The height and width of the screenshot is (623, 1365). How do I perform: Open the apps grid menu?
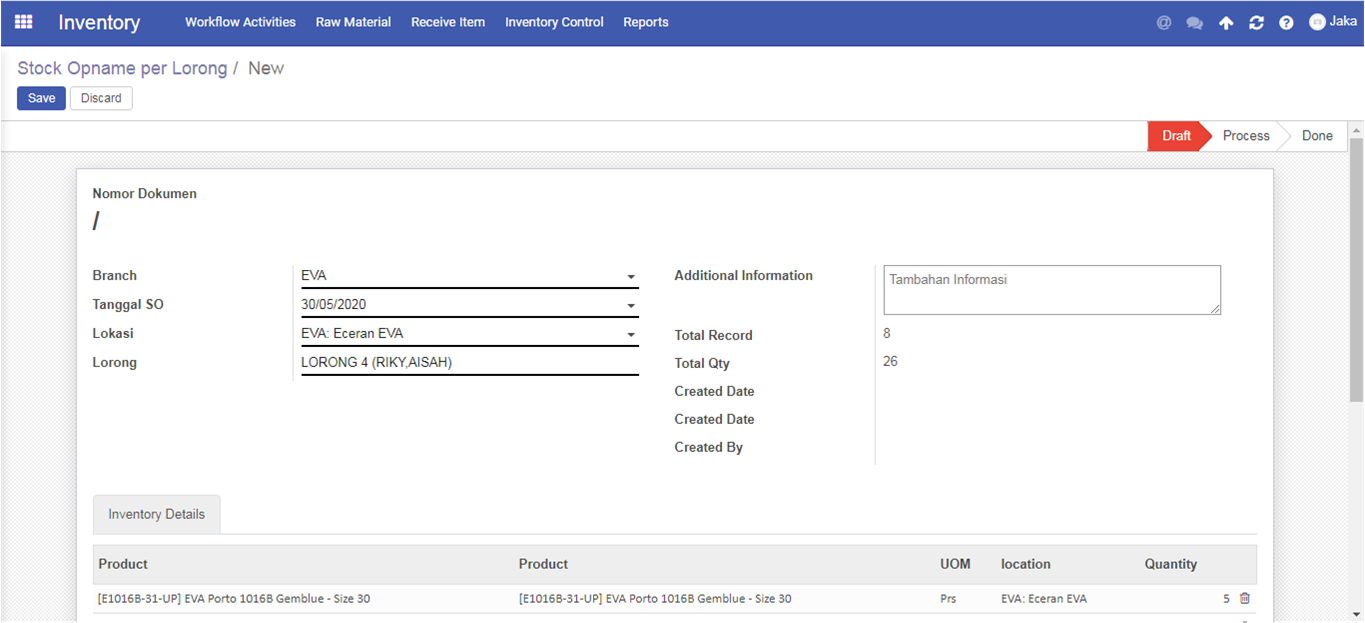tap(23, 22)
